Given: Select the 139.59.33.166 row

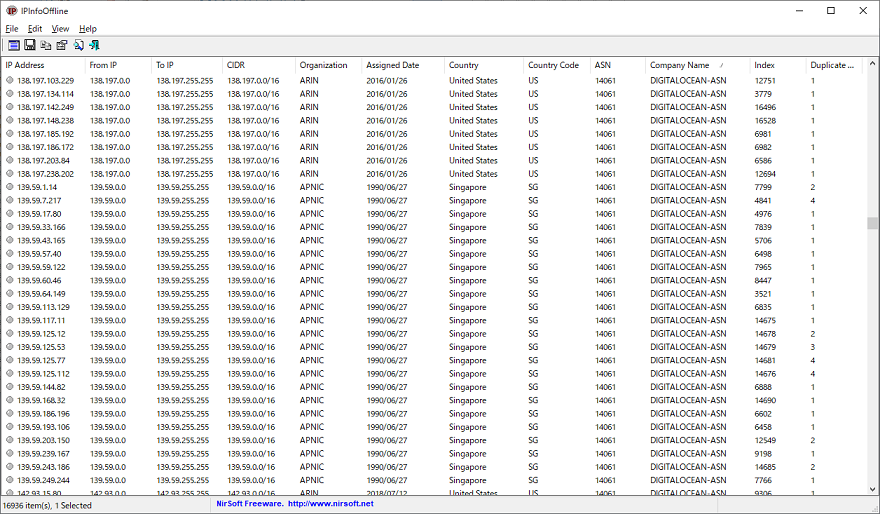Looking at the screenshot, I should tap(432, 227).
